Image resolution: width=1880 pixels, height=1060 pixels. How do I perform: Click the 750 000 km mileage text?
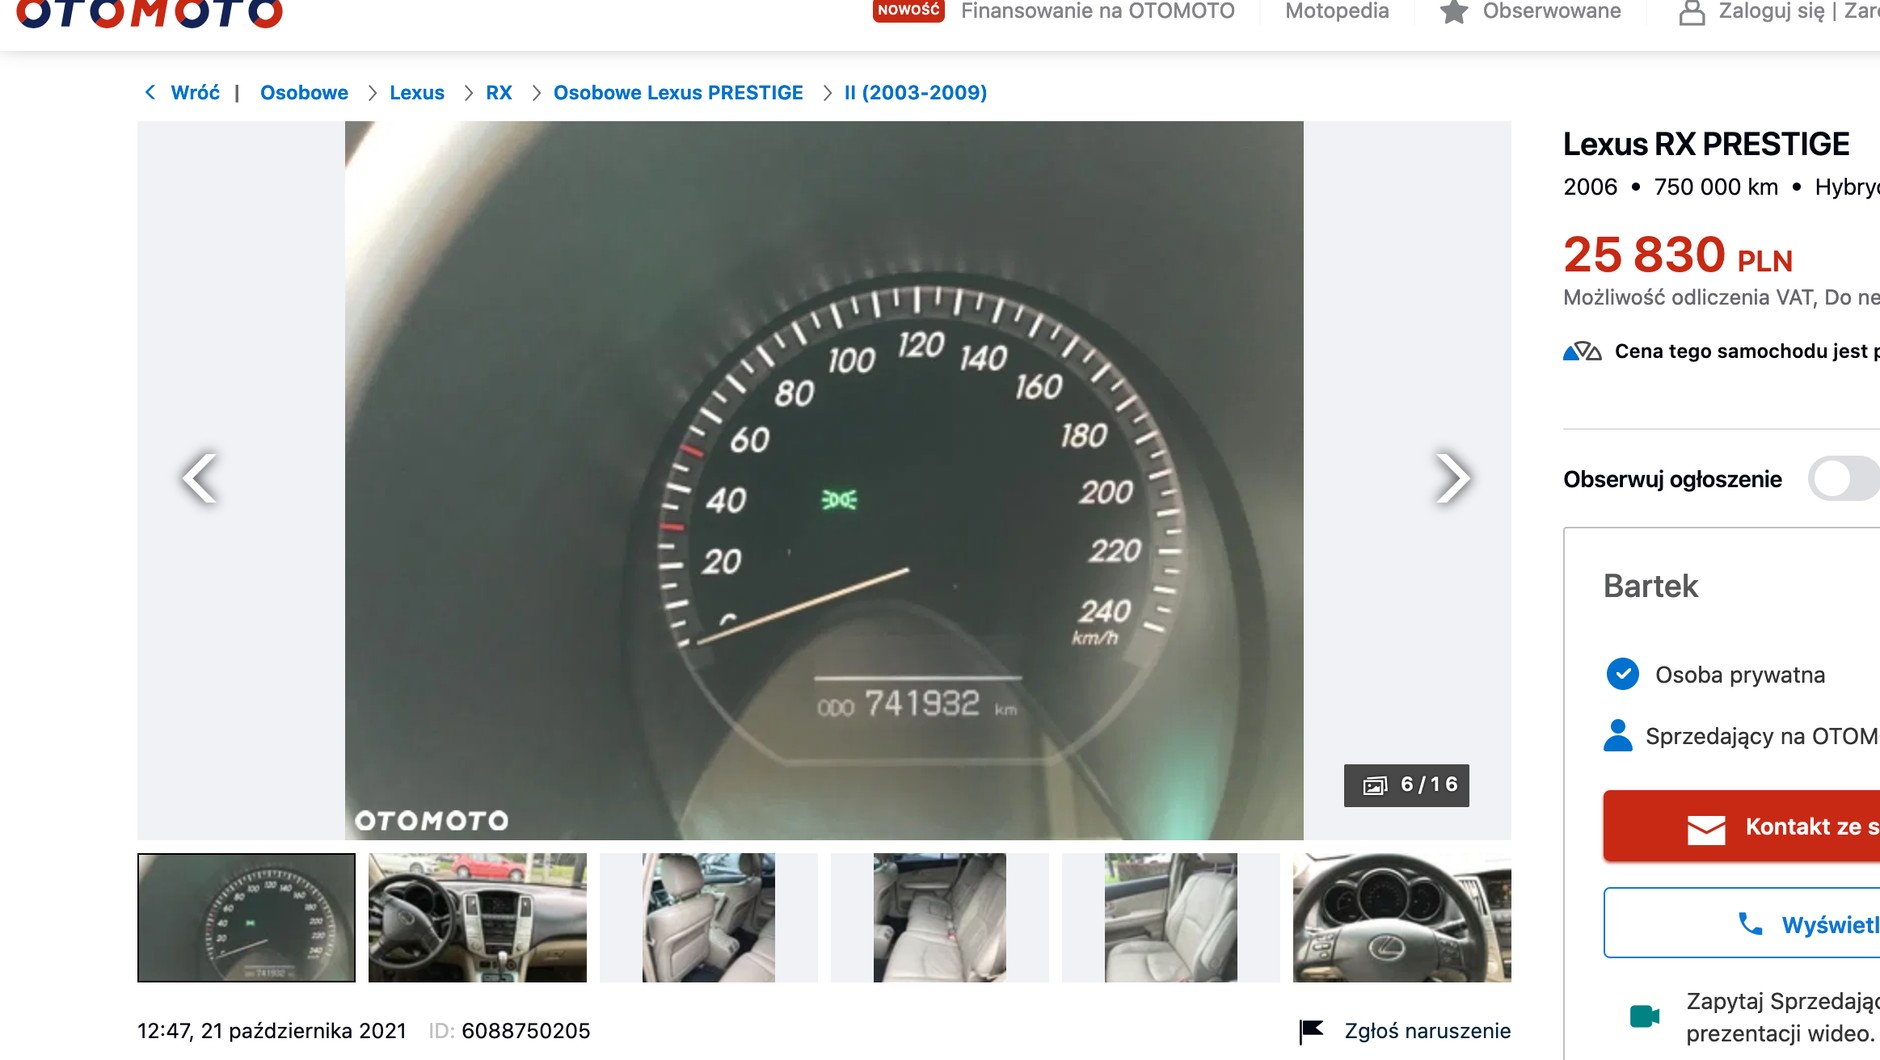tap(1716, 187)
